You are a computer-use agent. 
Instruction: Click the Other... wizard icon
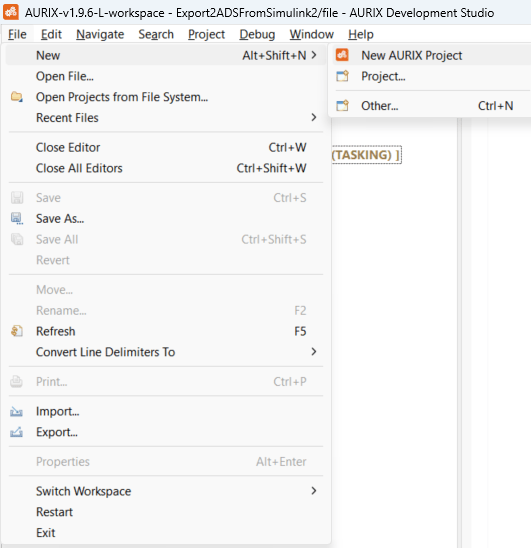point(342,105)
